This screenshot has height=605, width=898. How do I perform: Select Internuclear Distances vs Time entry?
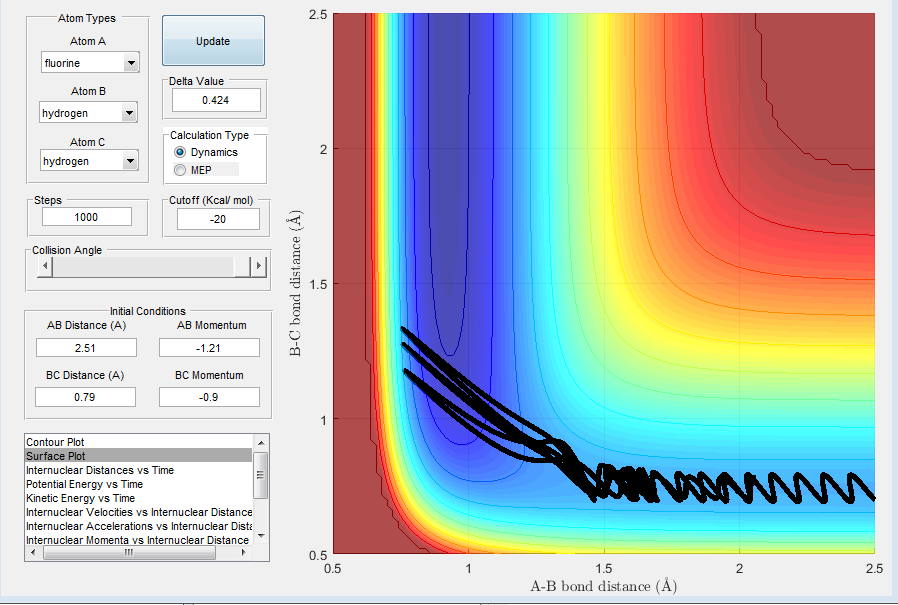[x=100, y=470]
